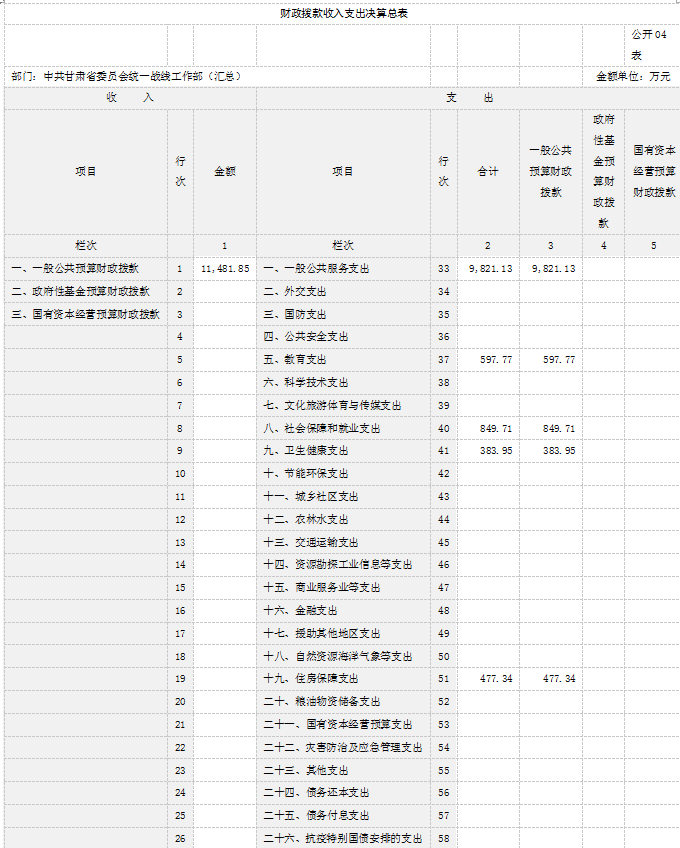The height and width of the screenshot is (848, 680).
Task: Select 477.34 in the 合计 column
Action: click(496, 679)
